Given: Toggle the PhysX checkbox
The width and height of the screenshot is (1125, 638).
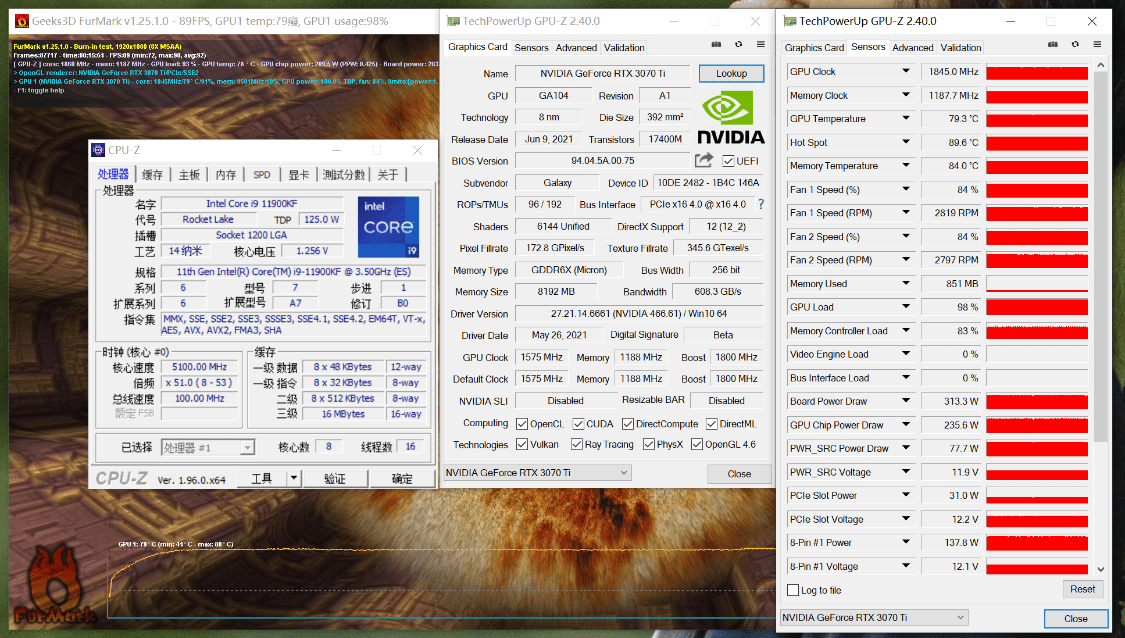Looking at the screenshot, I should coord(649,444).
